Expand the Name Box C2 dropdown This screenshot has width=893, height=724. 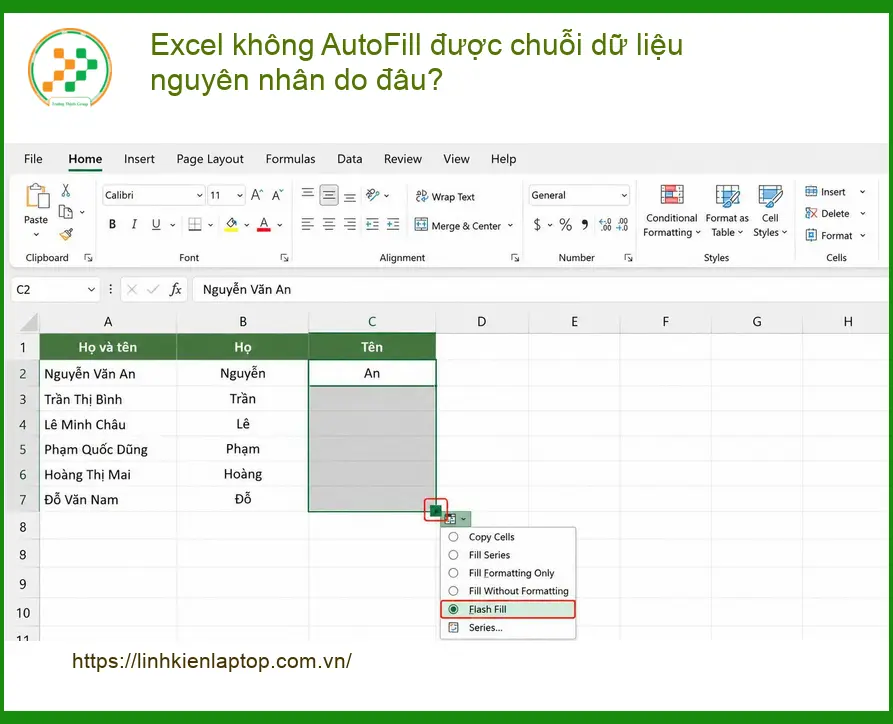(91, 289)
